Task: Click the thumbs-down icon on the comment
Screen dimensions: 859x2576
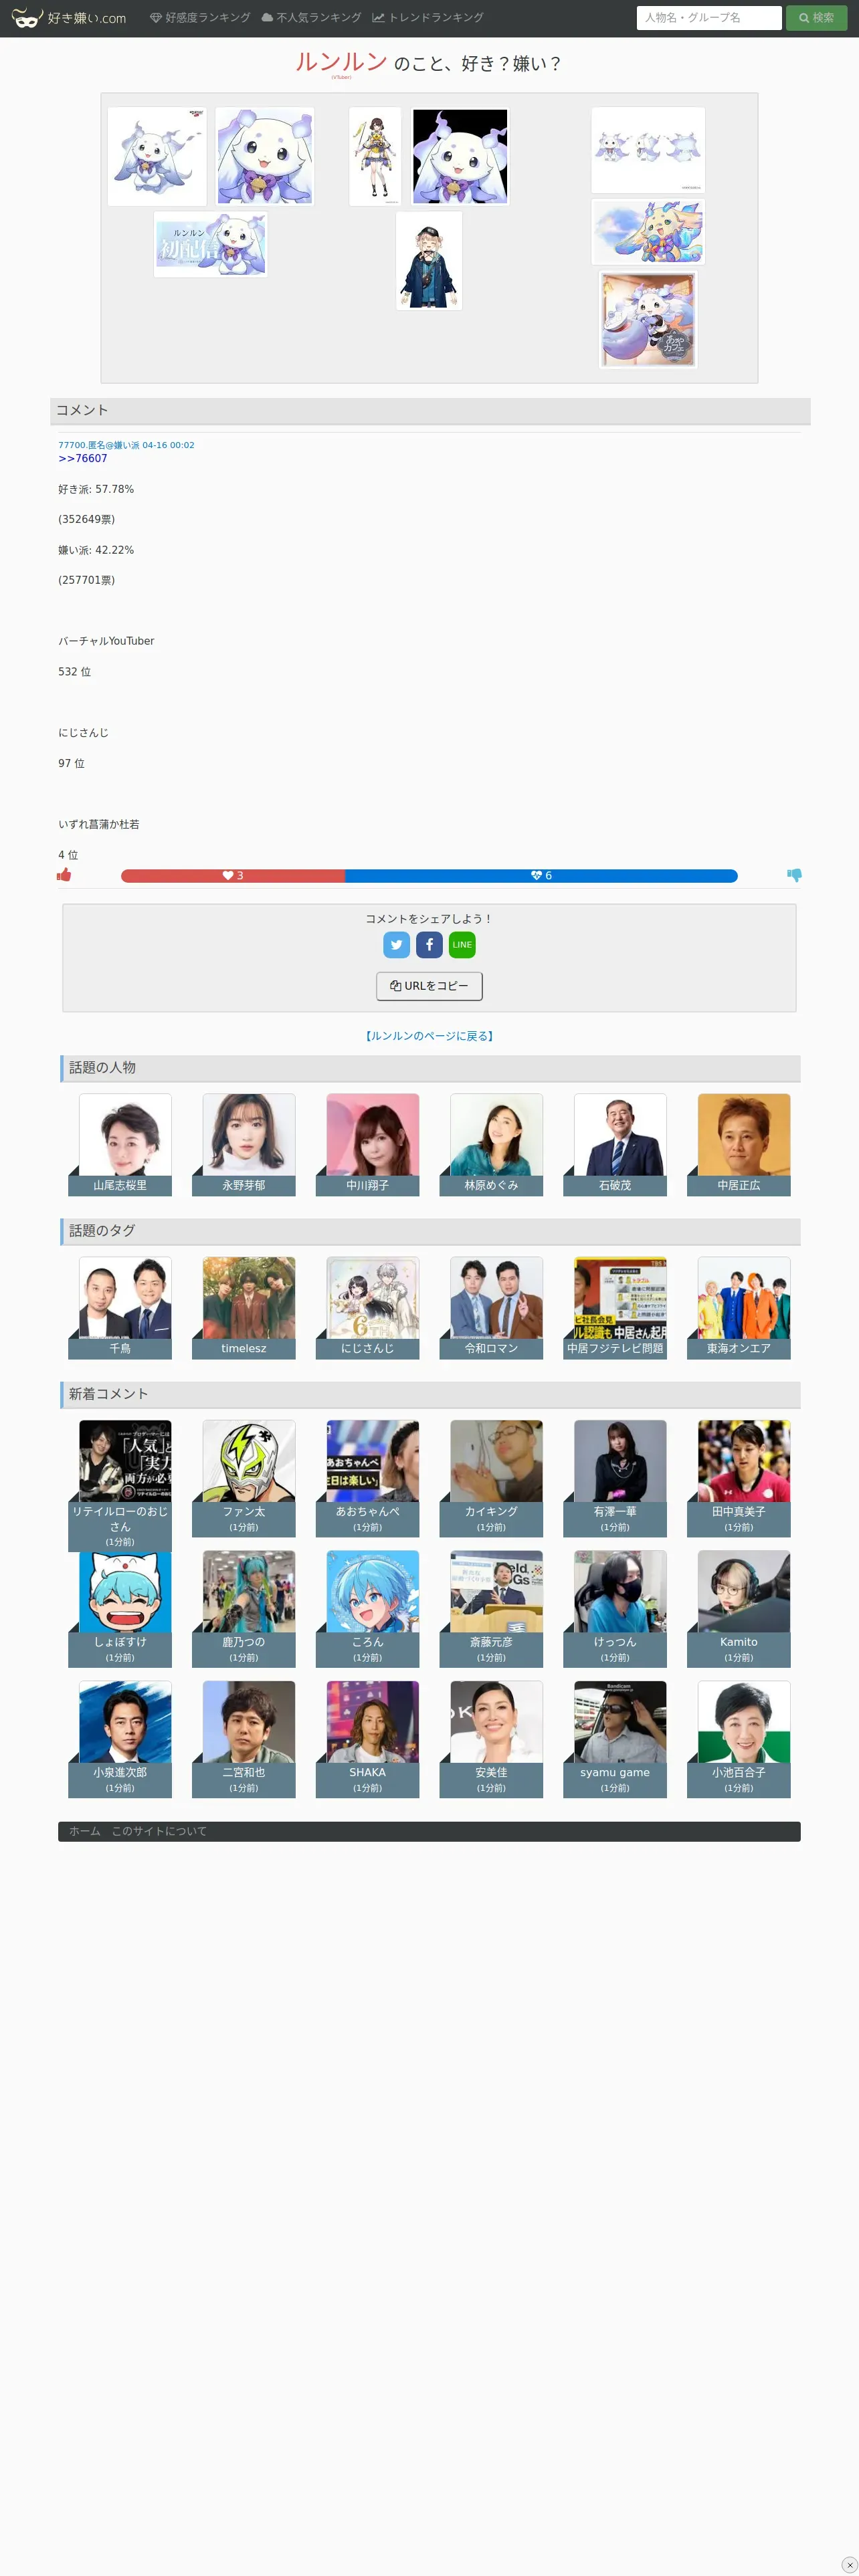Action: [x=794, y=875]
